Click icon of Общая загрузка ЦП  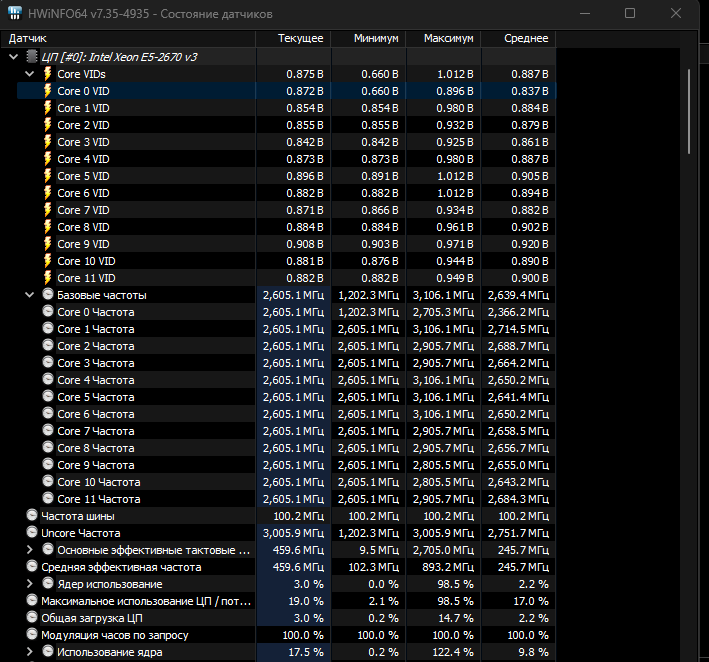(32, 617)
